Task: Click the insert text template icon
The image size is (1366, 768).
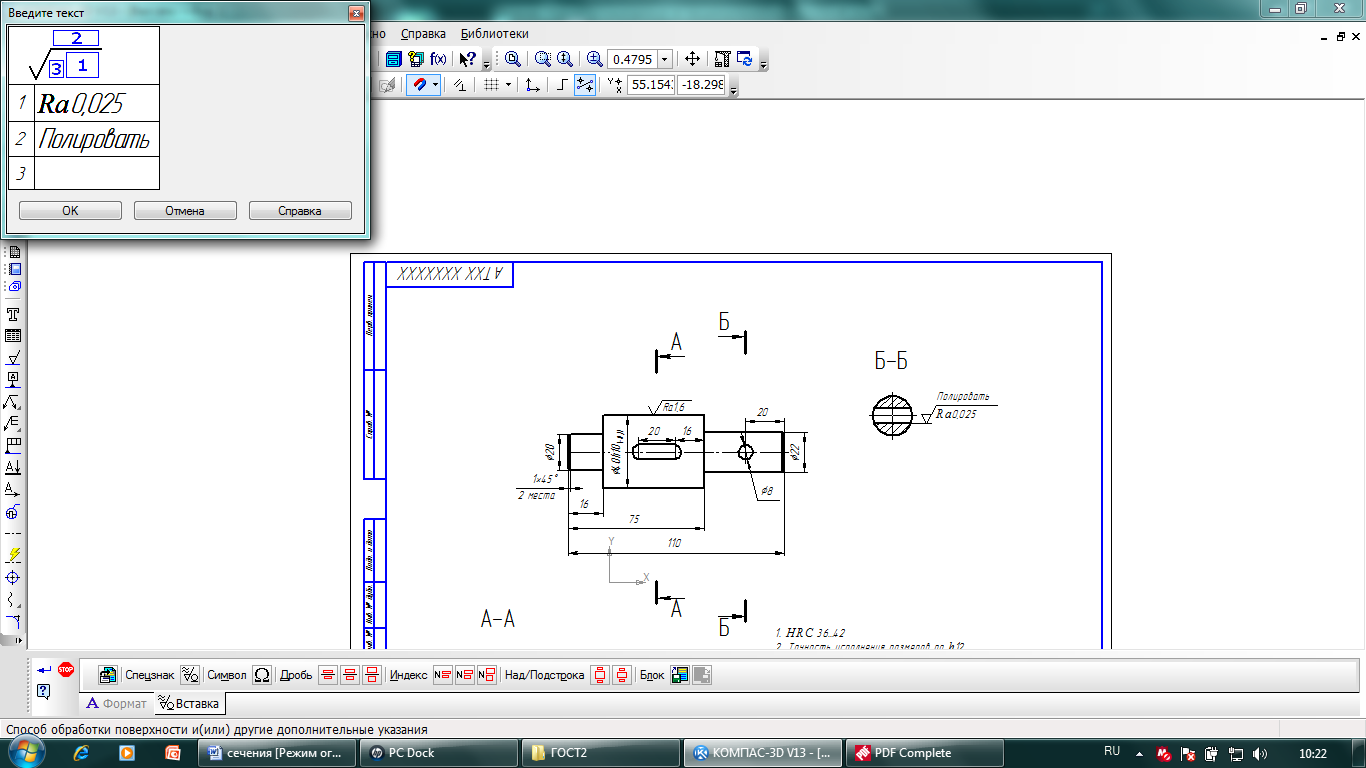Action: tap(108, 675)
